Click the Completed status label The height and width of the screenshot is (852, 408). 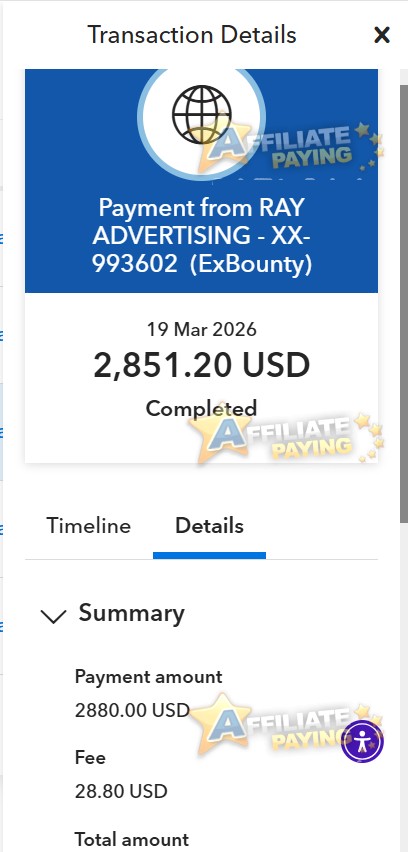(x=201, y=408)
